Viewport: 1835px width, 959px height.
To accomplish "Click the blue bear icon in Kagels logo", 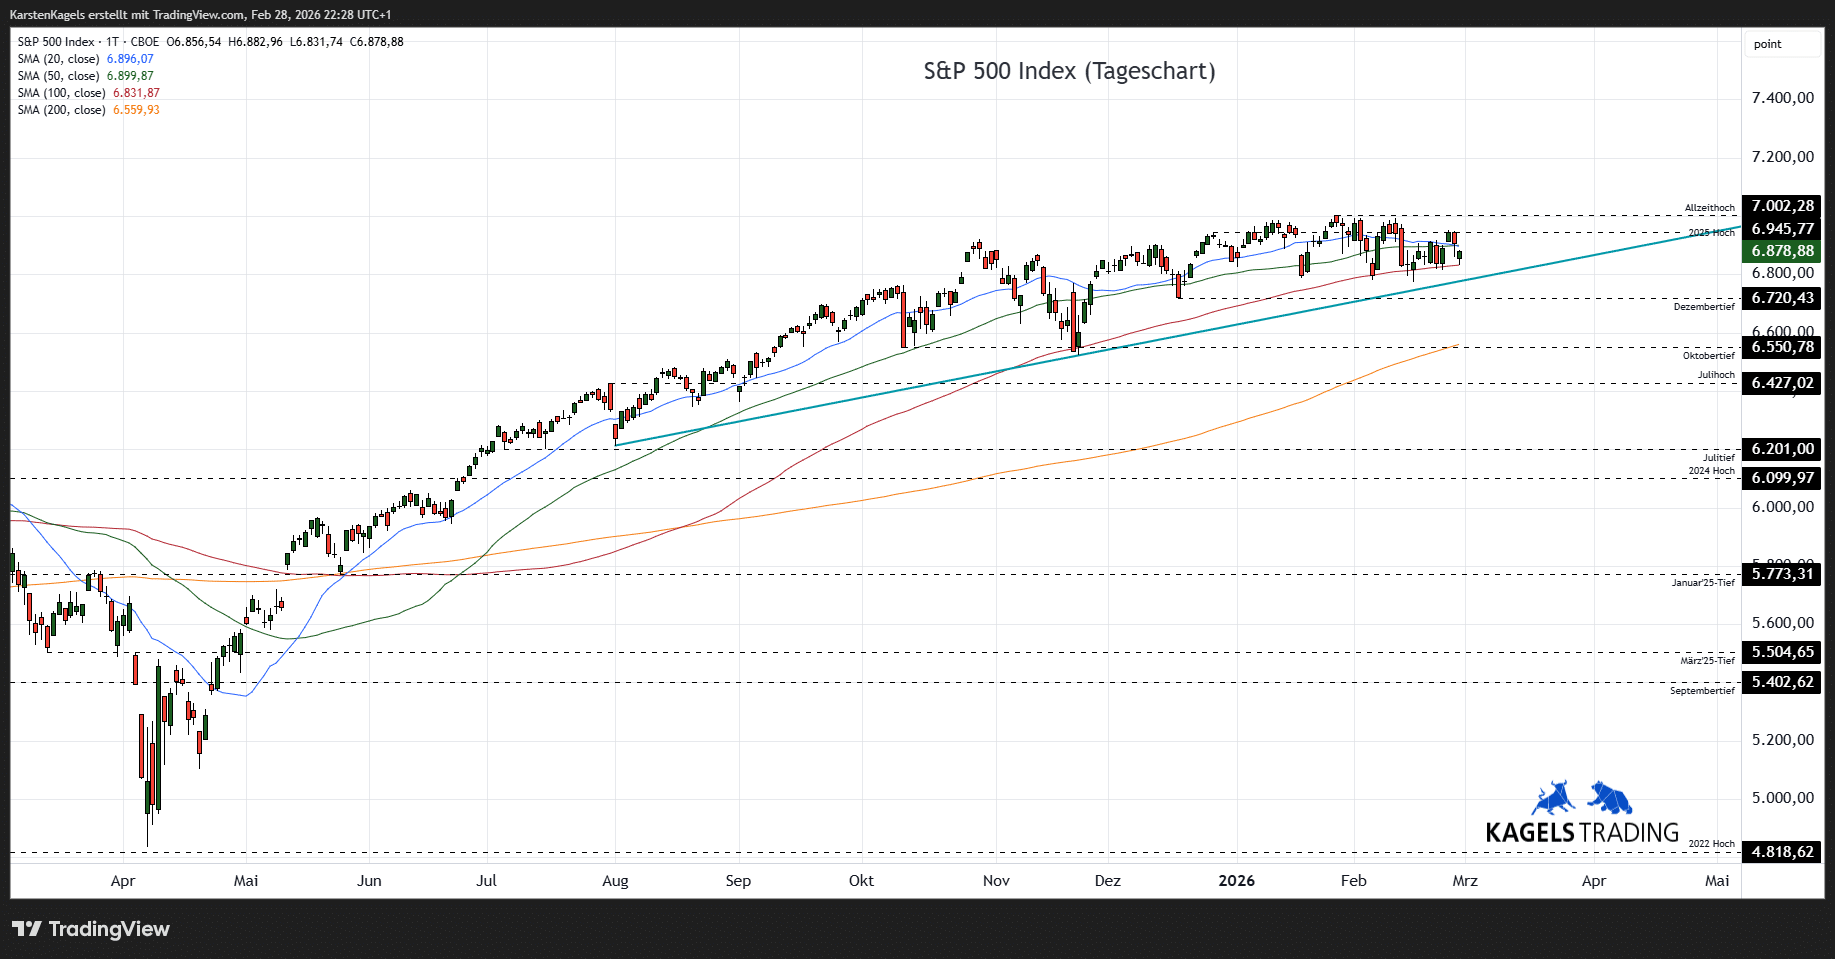I will (1610, 798).
